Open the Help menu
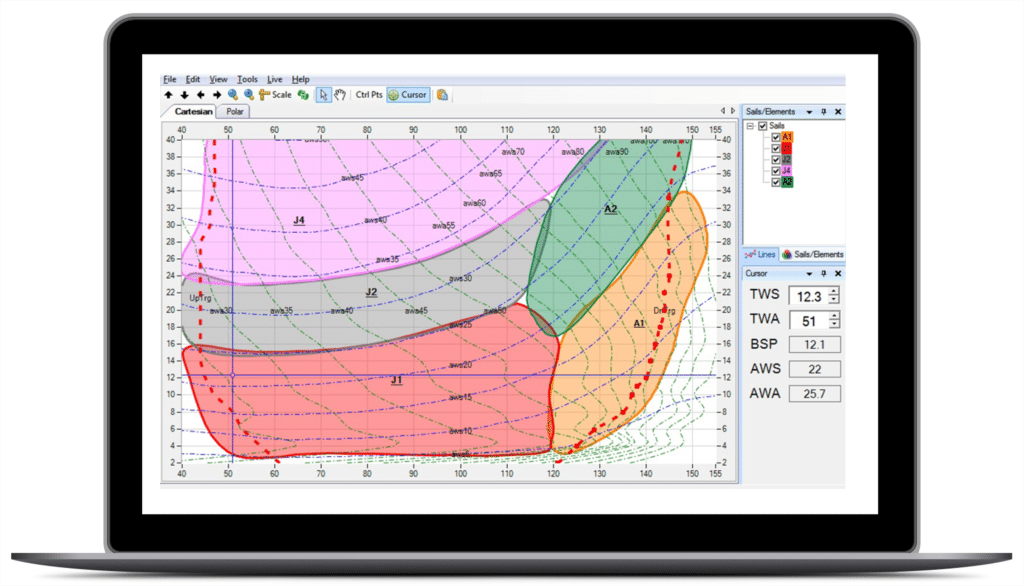 click(x=300, y=79)
